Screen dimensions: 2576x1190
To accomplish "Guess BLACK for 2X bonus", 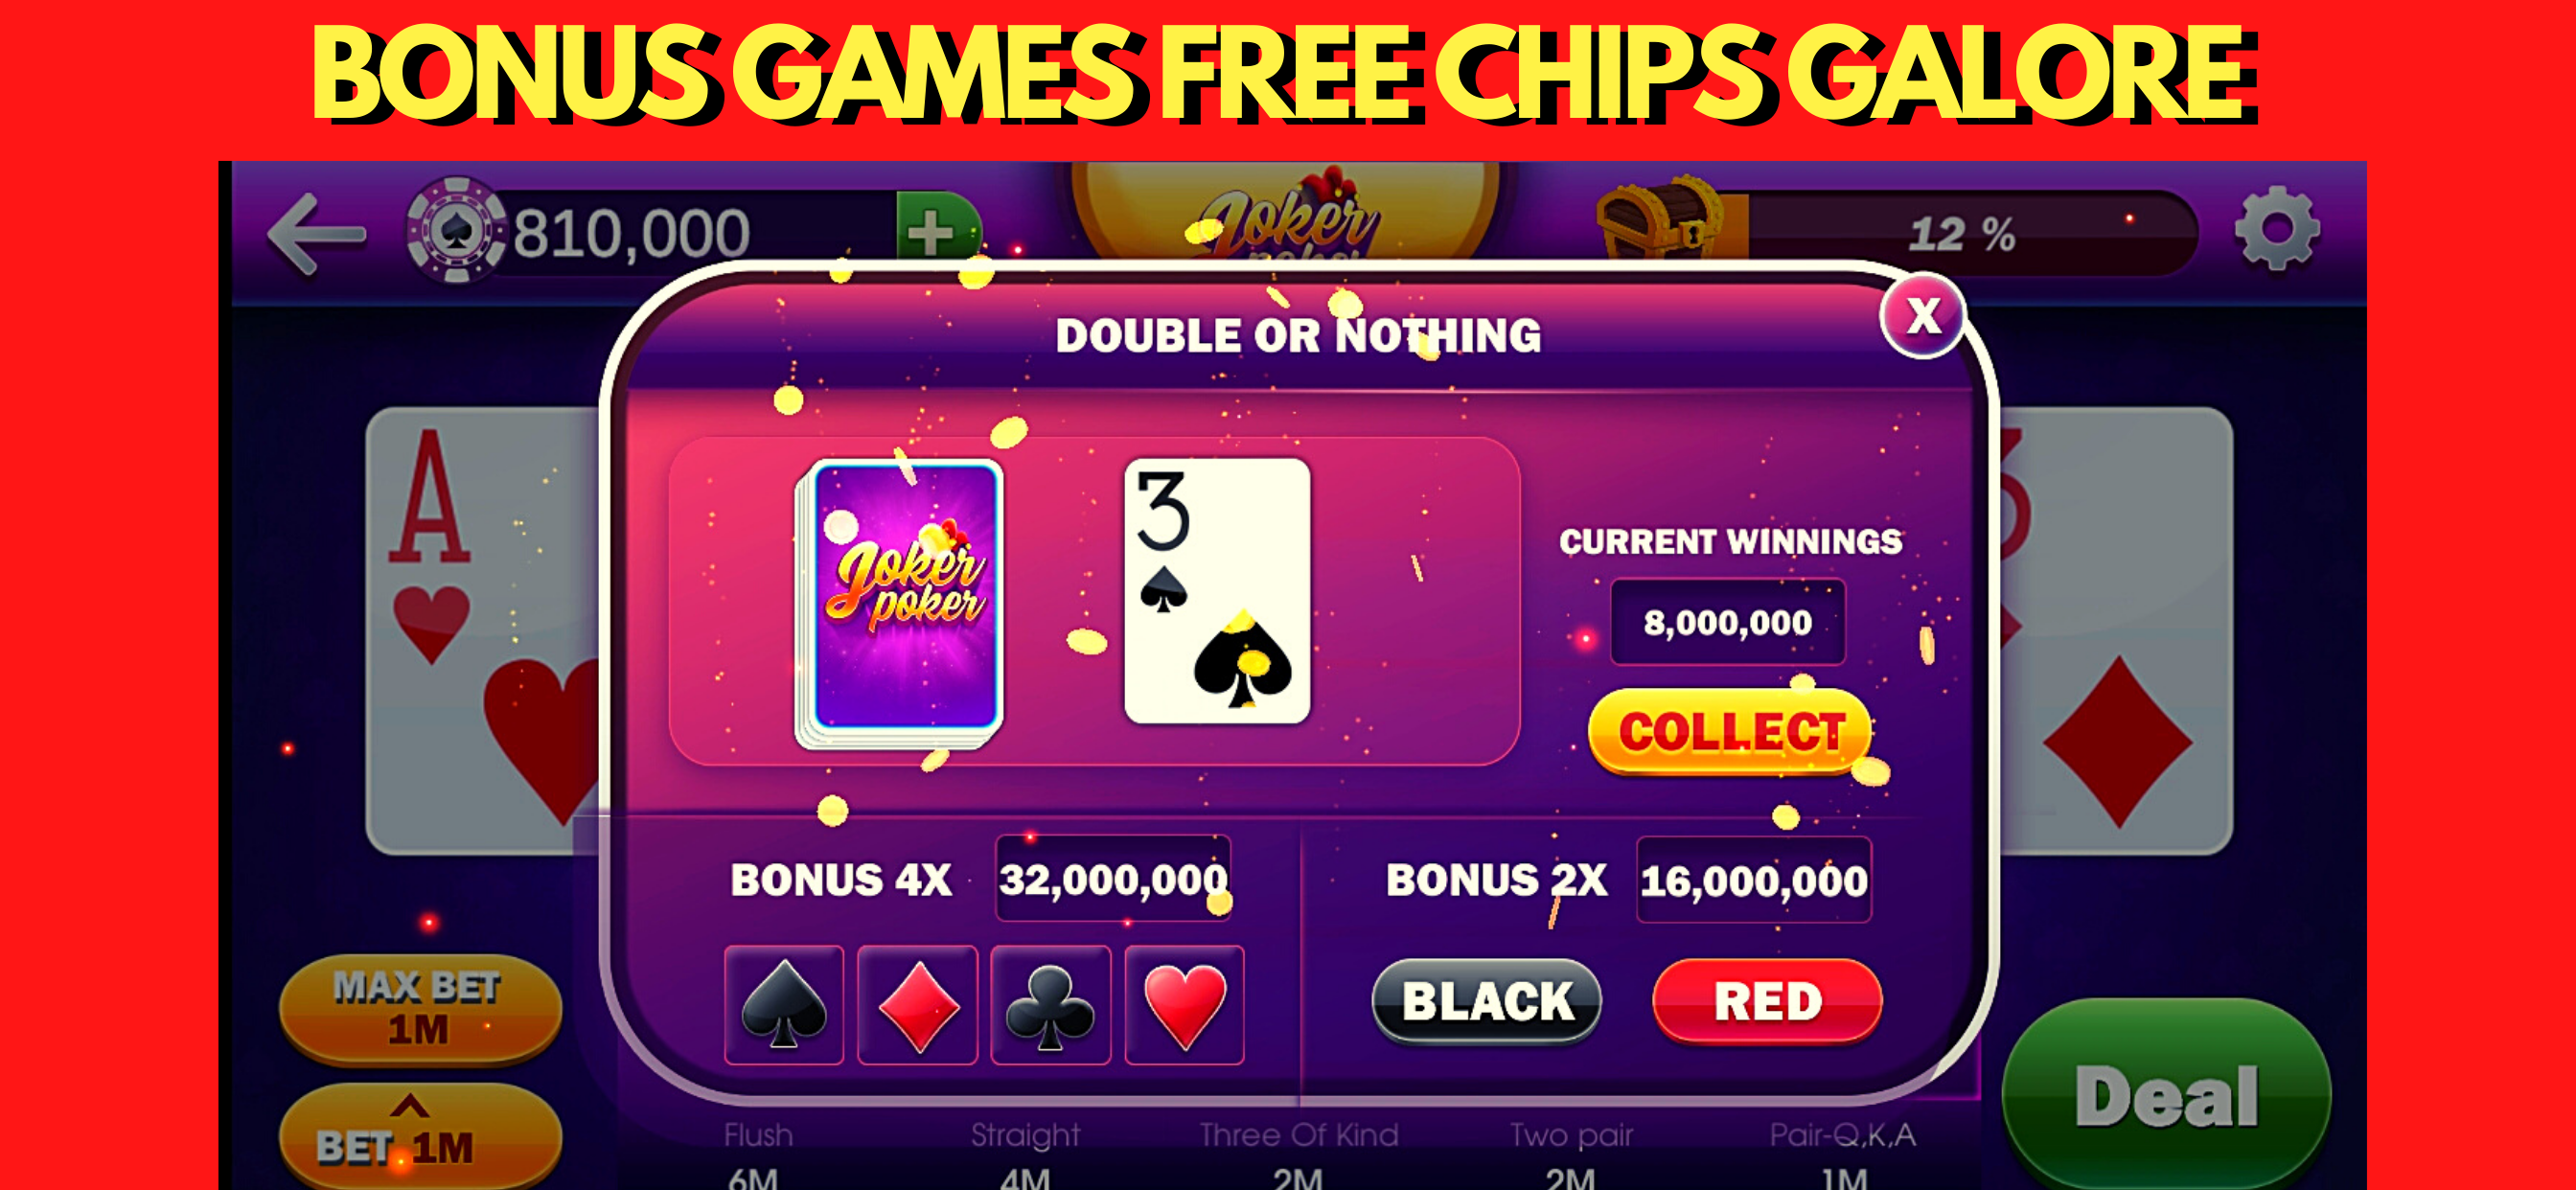I will click(1487, 1001).
